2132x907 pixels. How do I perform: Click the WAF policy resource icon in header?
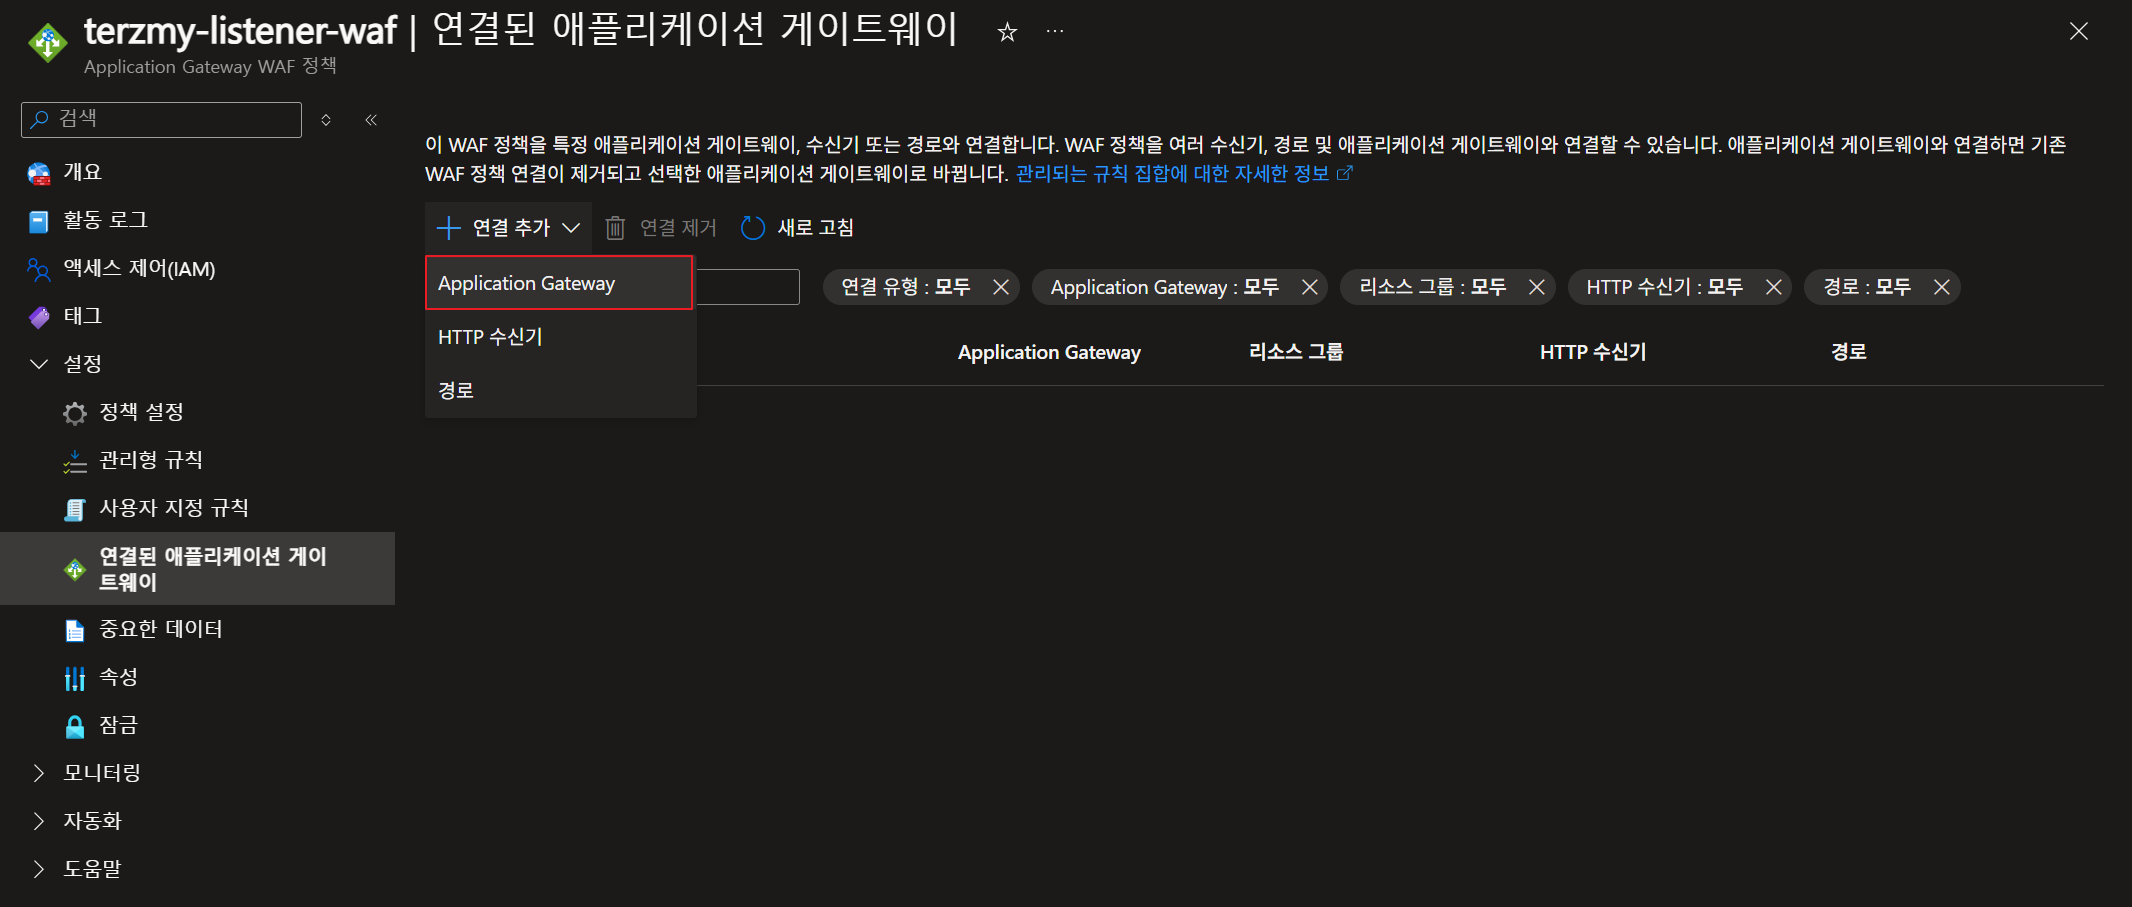[47, 43]
